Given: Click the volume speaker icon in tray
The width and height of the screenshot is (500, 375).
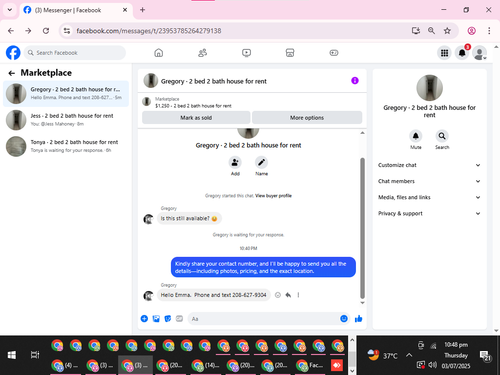Looking at the screenshot, I should click(x=432, y=365).
